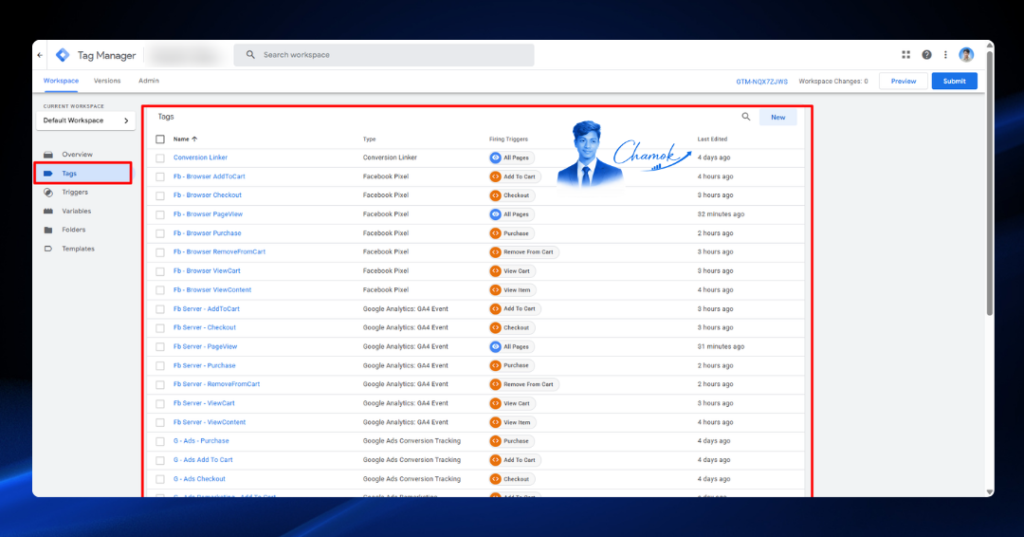The width and height of the screenshot is (1024, 537).
Task: Go back using the header arrow icon
Action: pos(40,56)
